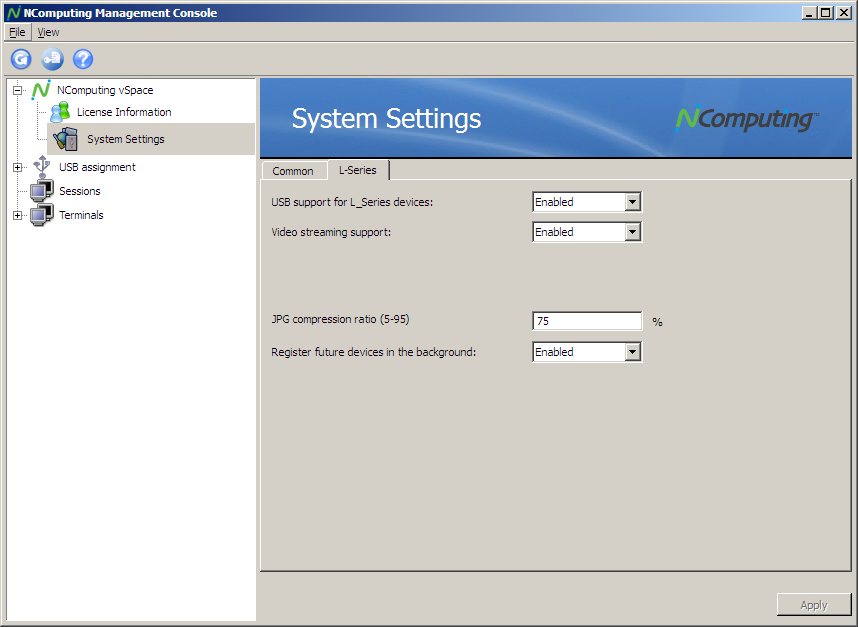Click the Apply button

814,605
